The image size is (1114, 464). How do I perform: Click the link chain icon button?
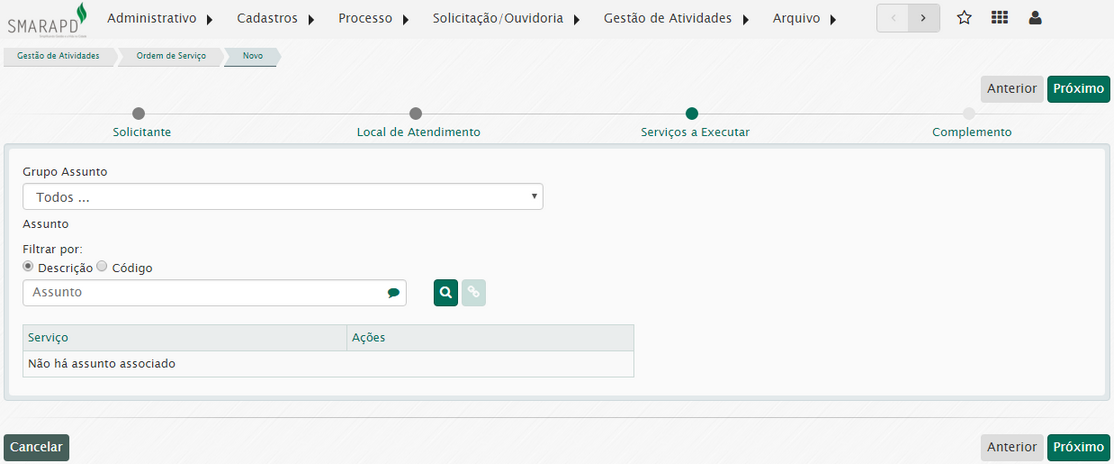coord(474,293)
